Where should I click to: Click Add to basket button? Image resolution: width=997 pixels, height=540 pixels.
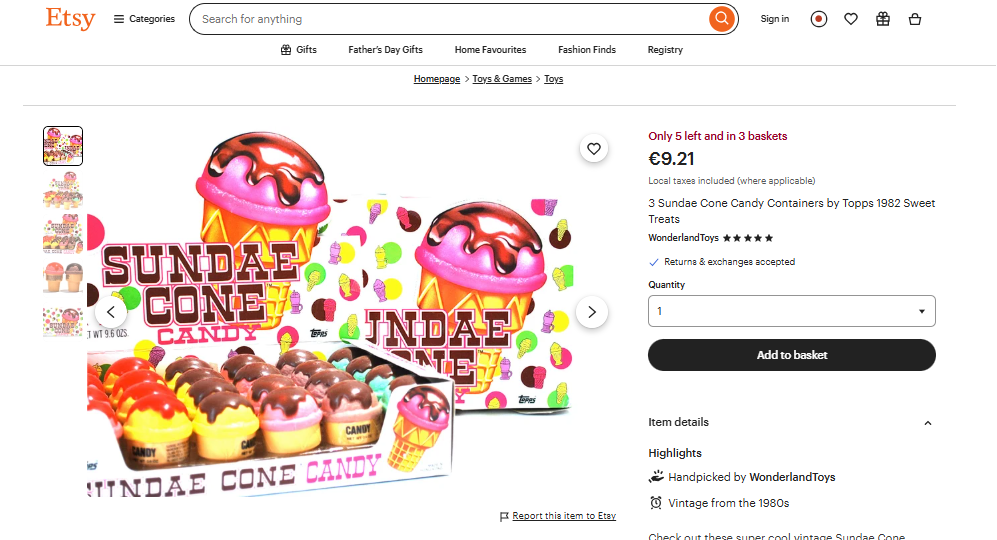click(791, 355)
